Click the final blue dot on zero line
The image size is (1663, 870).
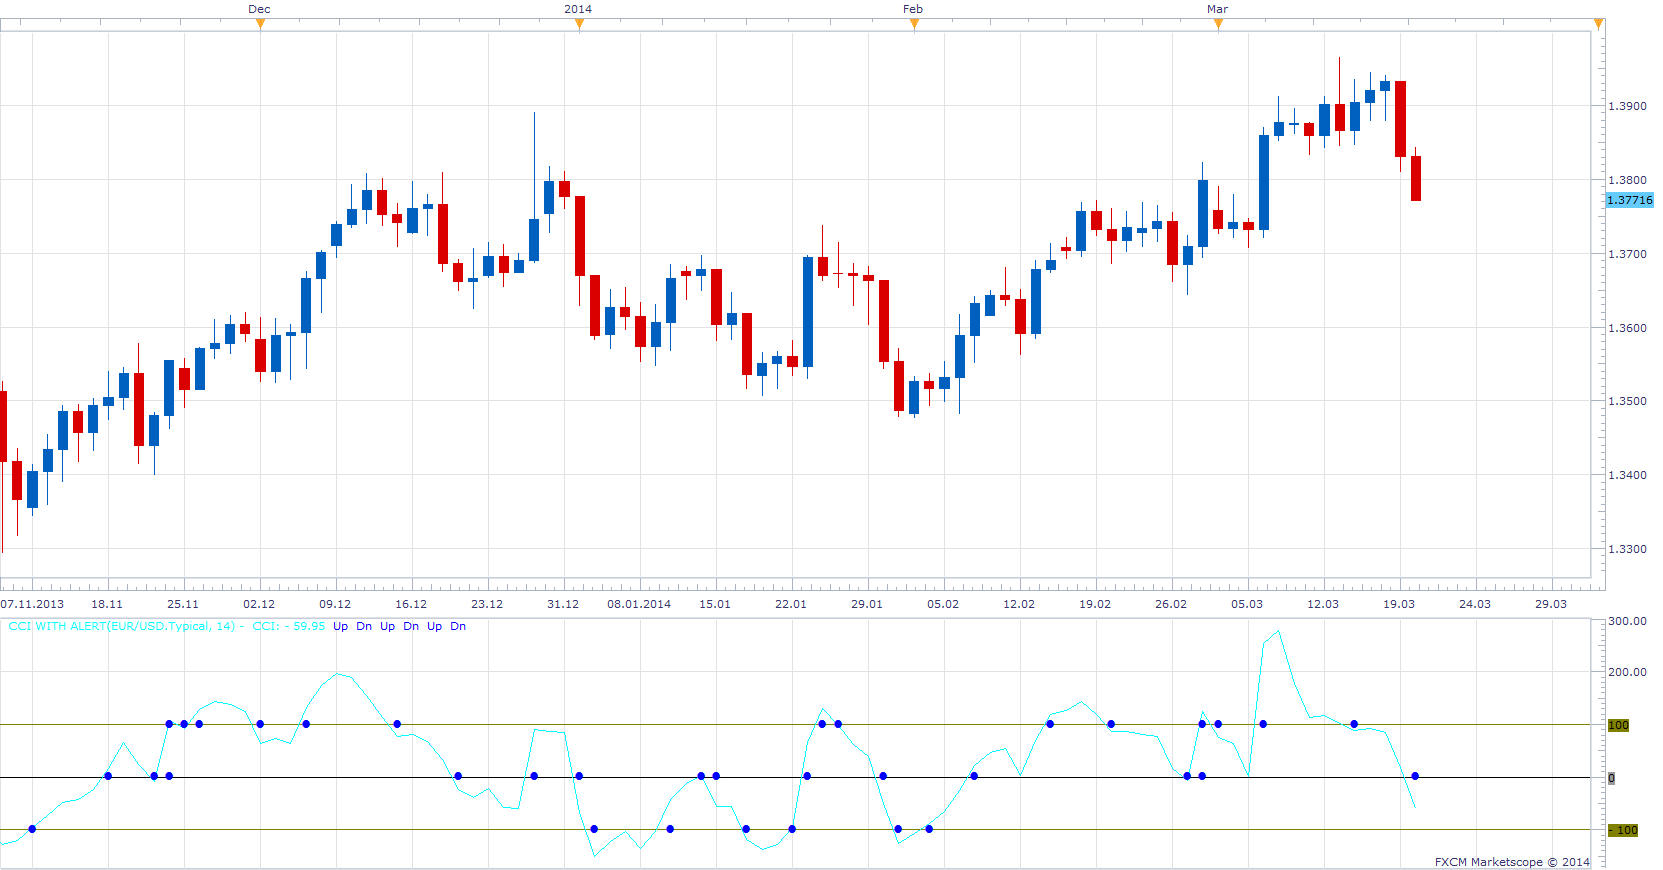tap(1415, 776)
